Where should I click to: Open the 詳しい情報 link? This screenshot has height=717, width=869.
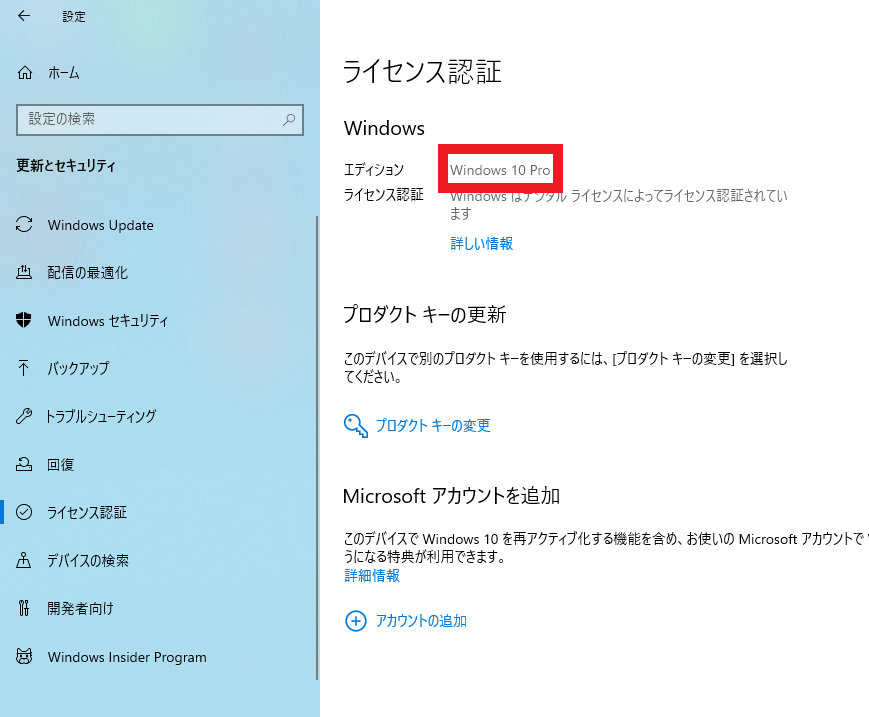coord(481,243)
